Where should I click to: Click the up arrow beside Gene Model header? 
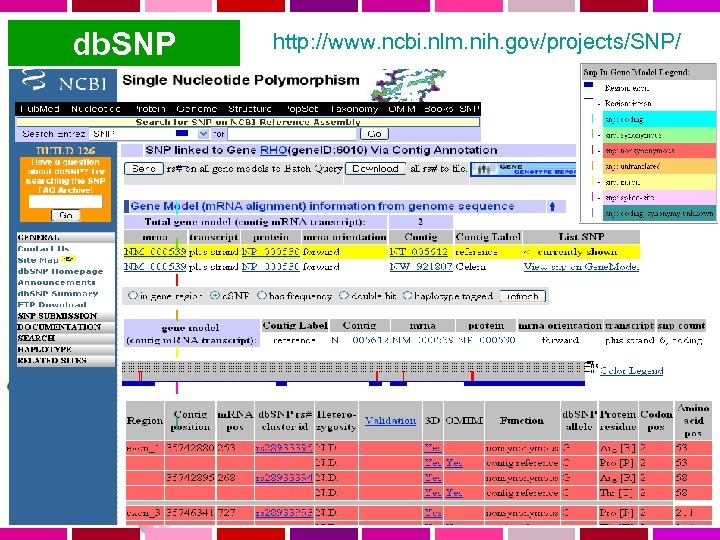[x=552, y=207]
